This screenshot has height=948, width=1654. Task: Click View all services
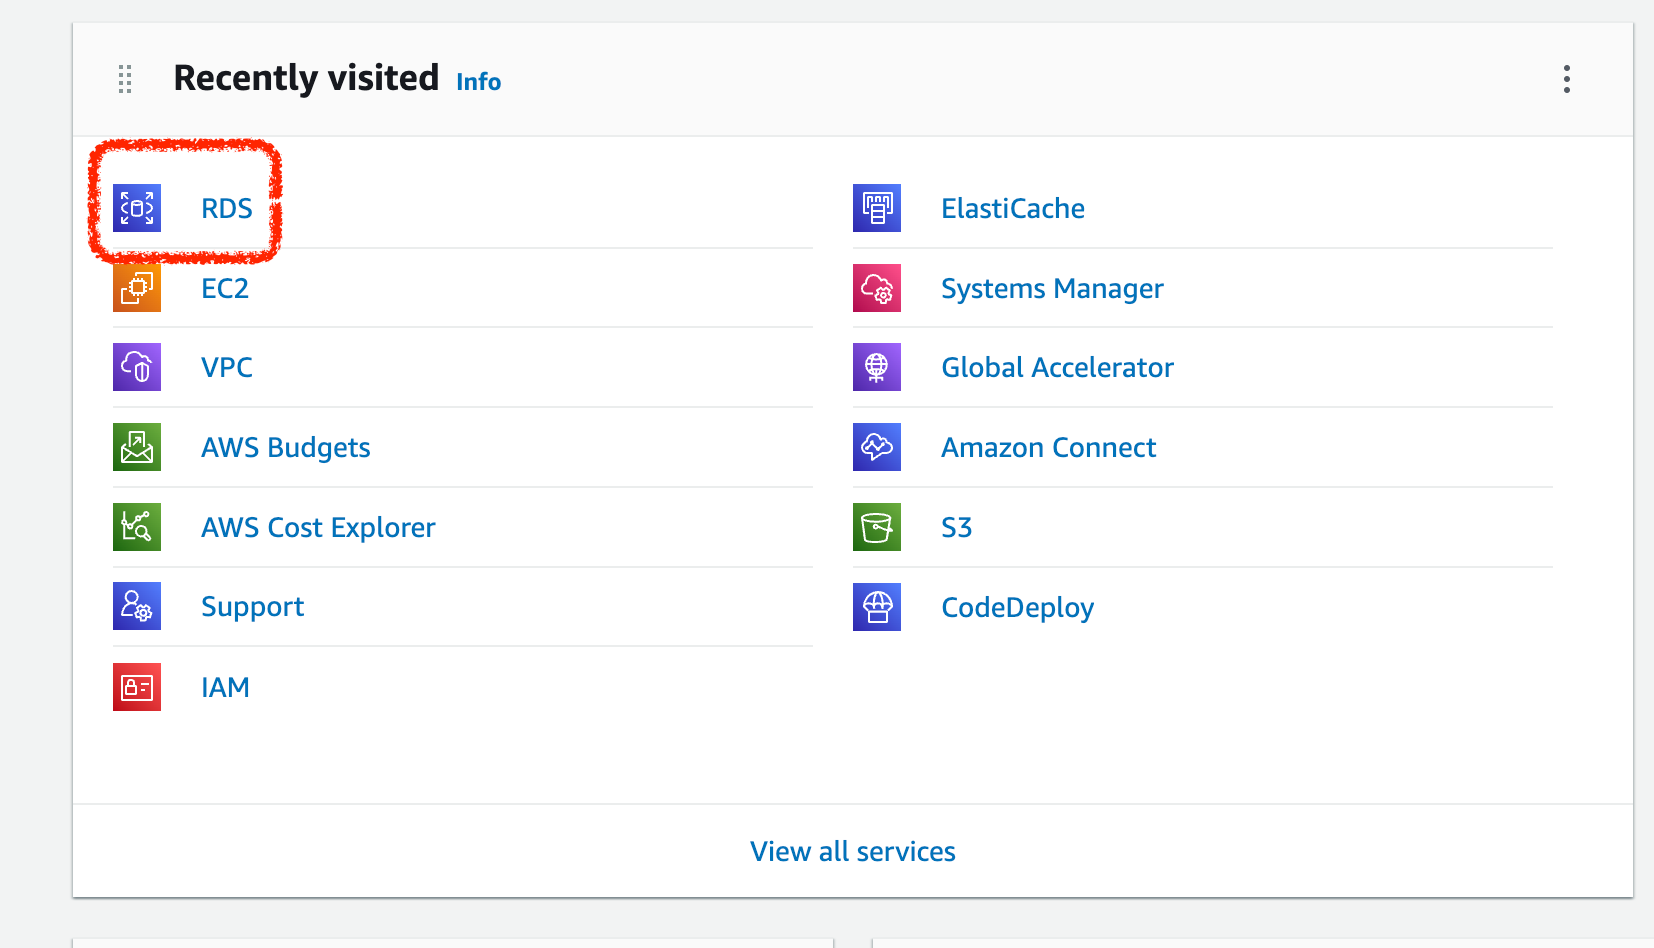(853, 851)
